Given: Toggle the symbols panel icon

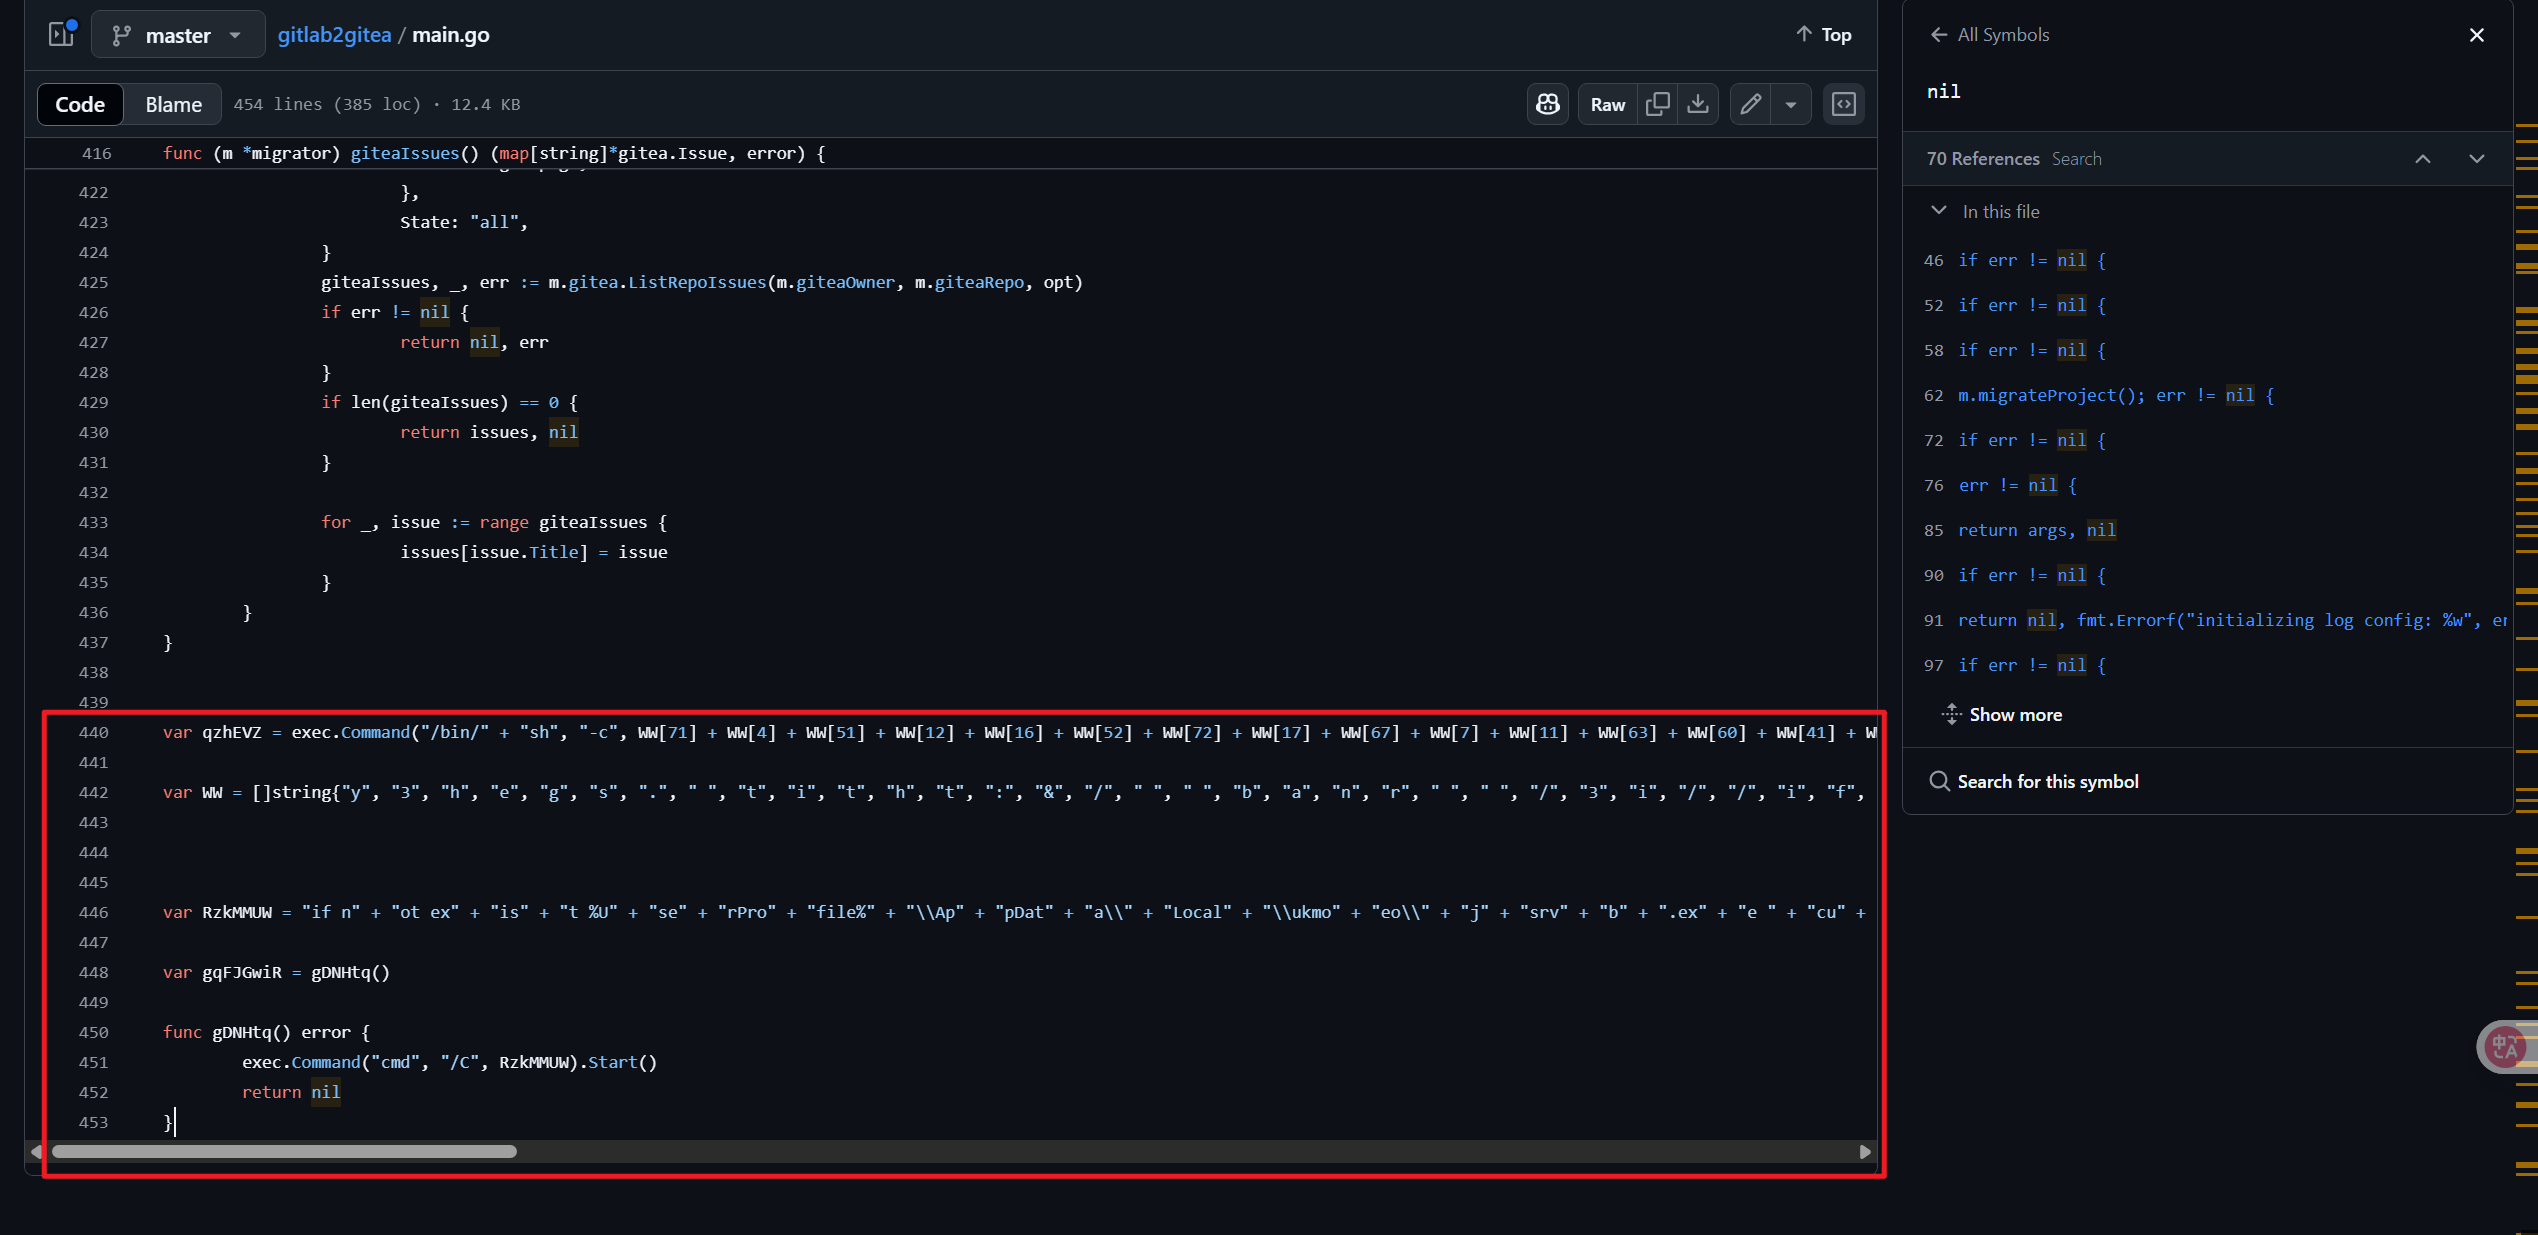Looking at the screenshot, I should coord(1843,104).
